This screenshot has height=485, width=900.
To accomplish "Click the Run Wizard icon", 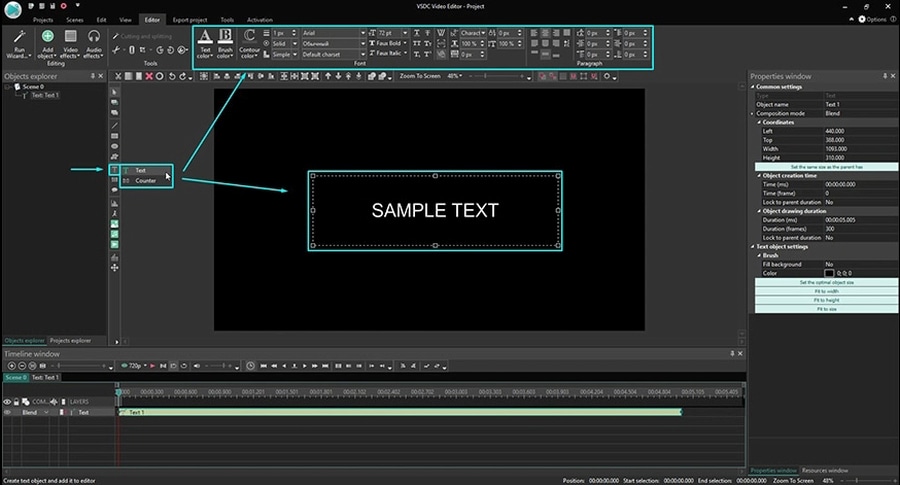I will coord(19,37).
